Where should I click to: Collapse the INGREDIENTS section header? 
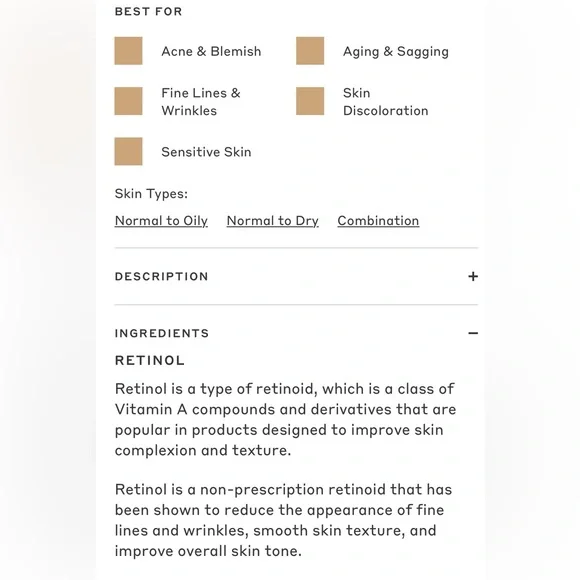coord(296,333)
